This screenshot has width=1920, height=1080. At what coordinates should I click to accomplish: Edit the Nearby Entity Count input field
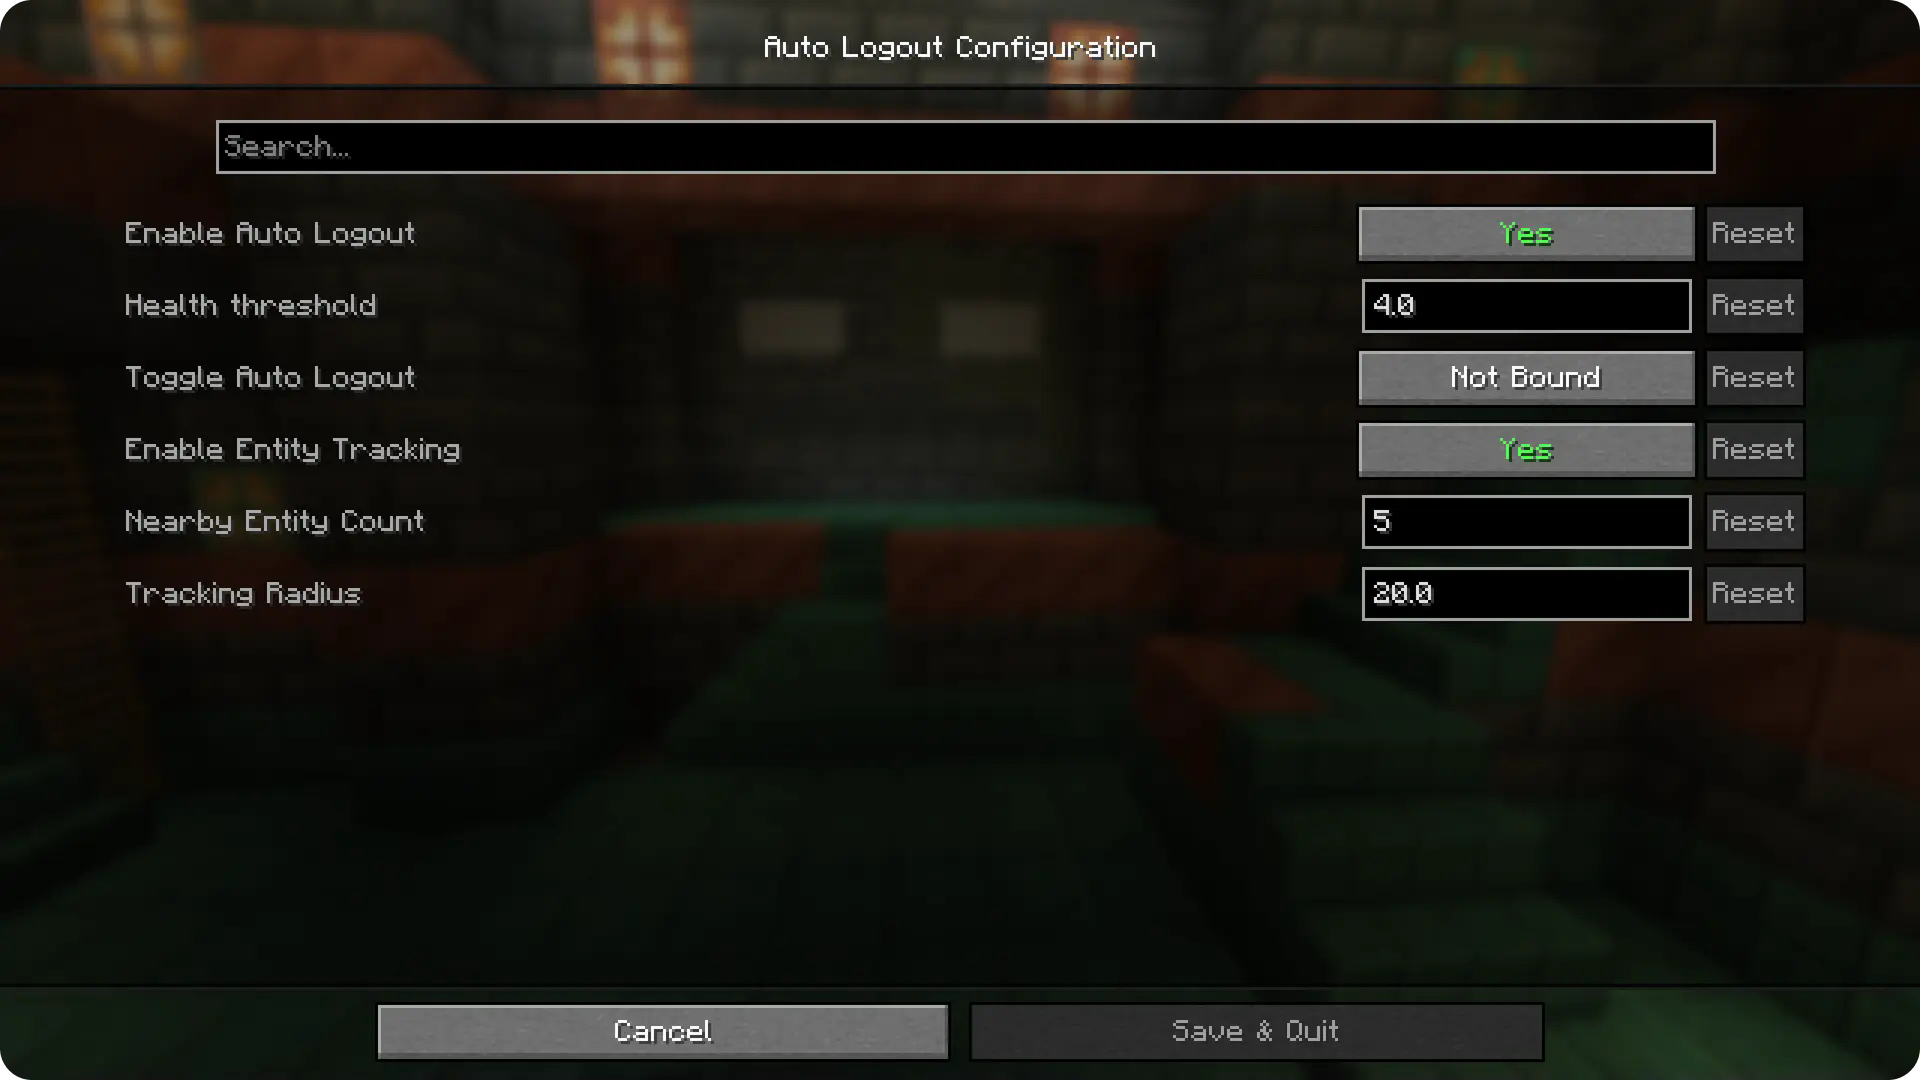[x=1526, y=521]
